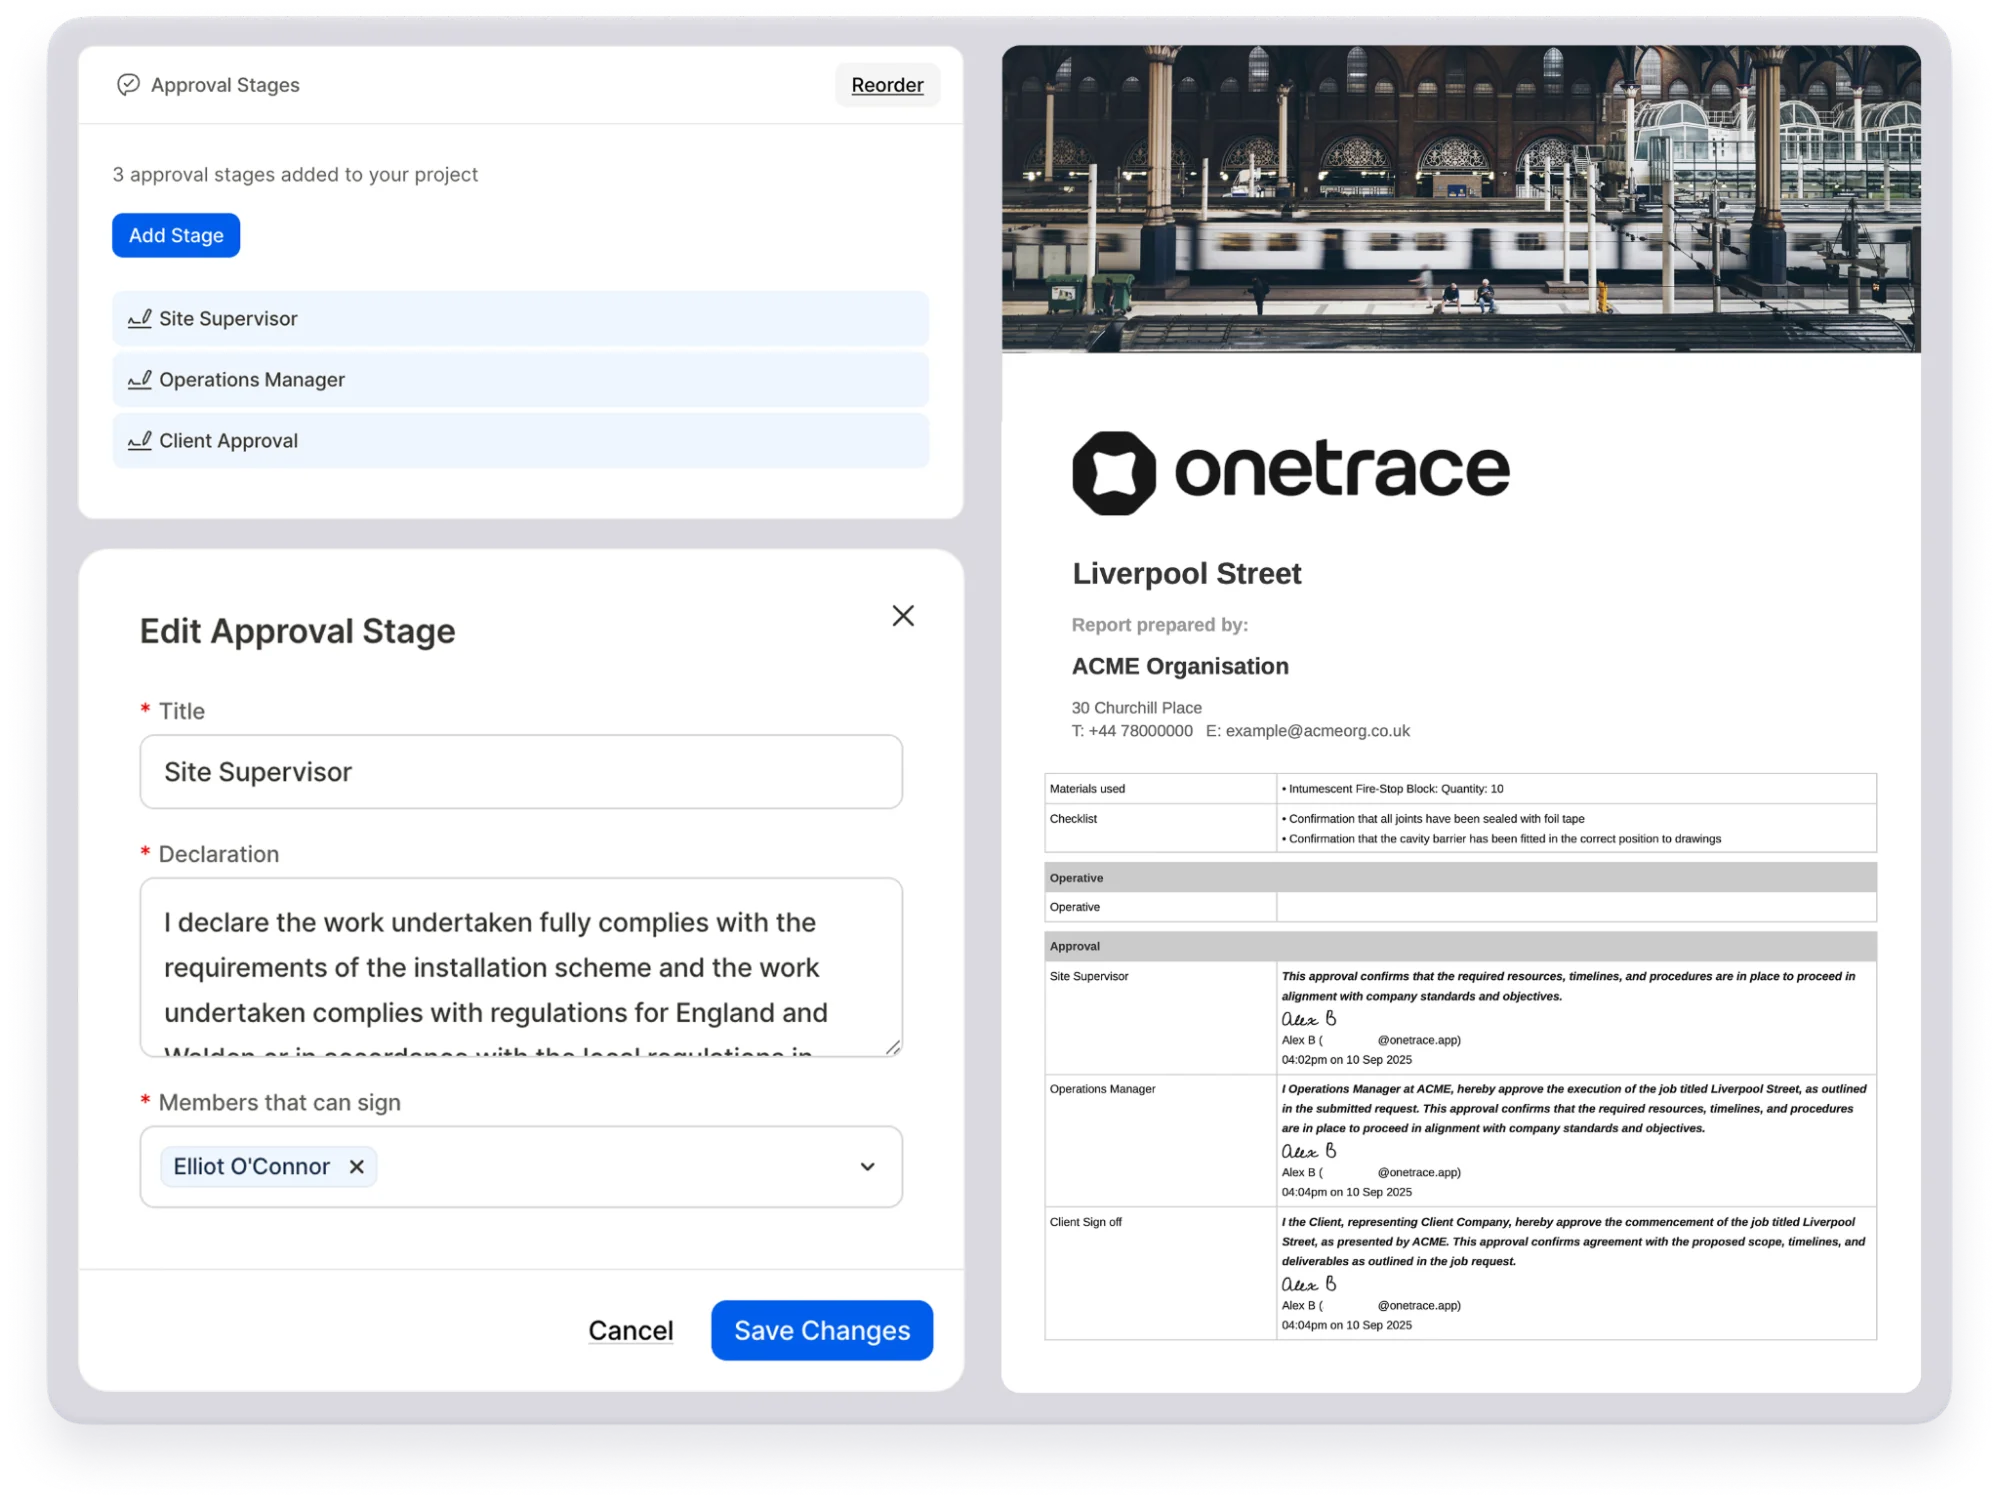
Task: Cancel editing the approval stage
Action: click(x=630, y=1330)
